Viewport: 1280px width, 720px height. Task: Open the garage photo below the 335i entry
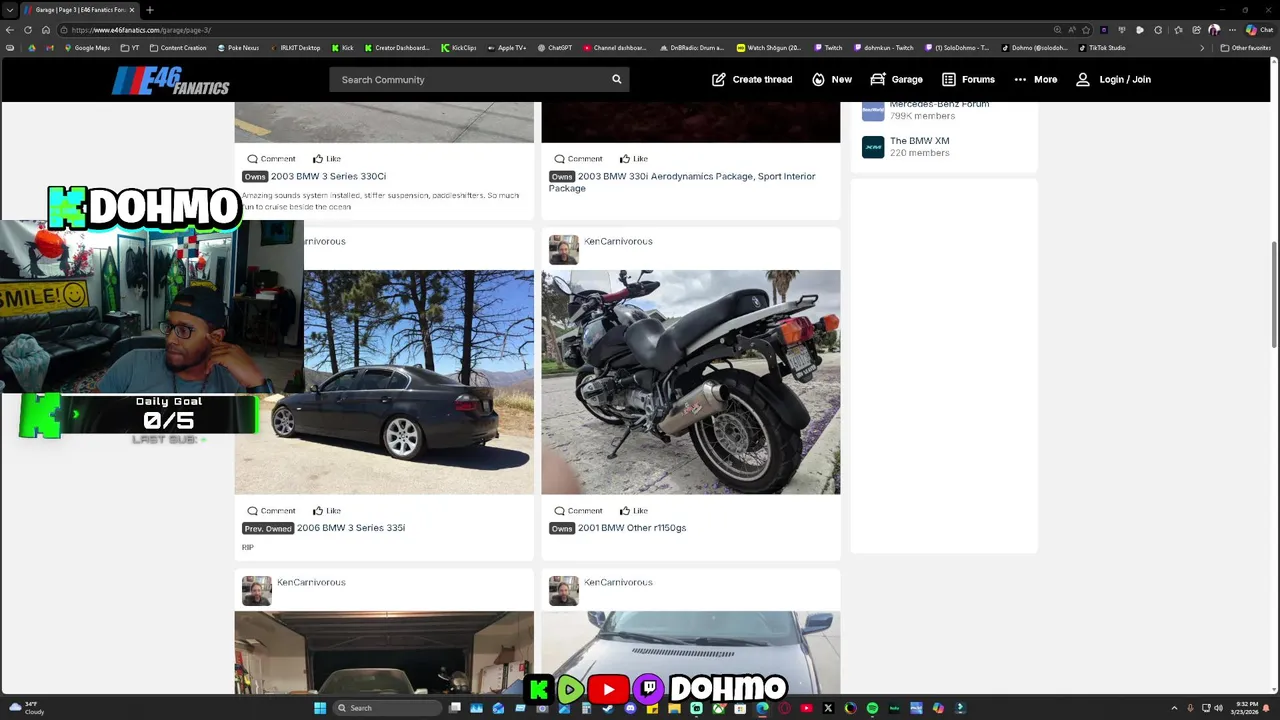point(384,652)
